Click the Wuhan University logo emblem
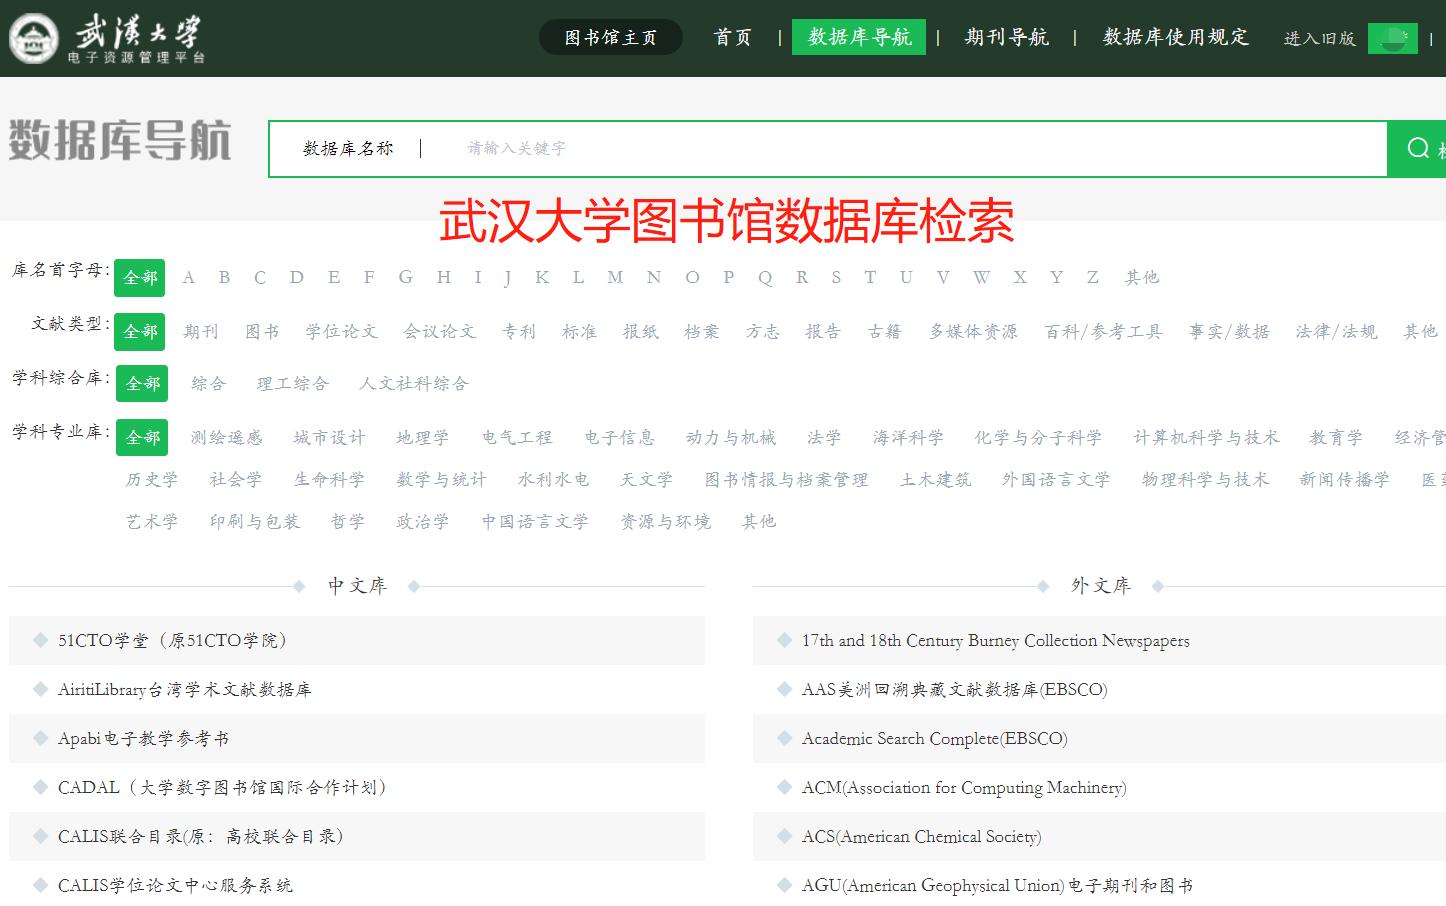1446x906 pixels. 34,38
